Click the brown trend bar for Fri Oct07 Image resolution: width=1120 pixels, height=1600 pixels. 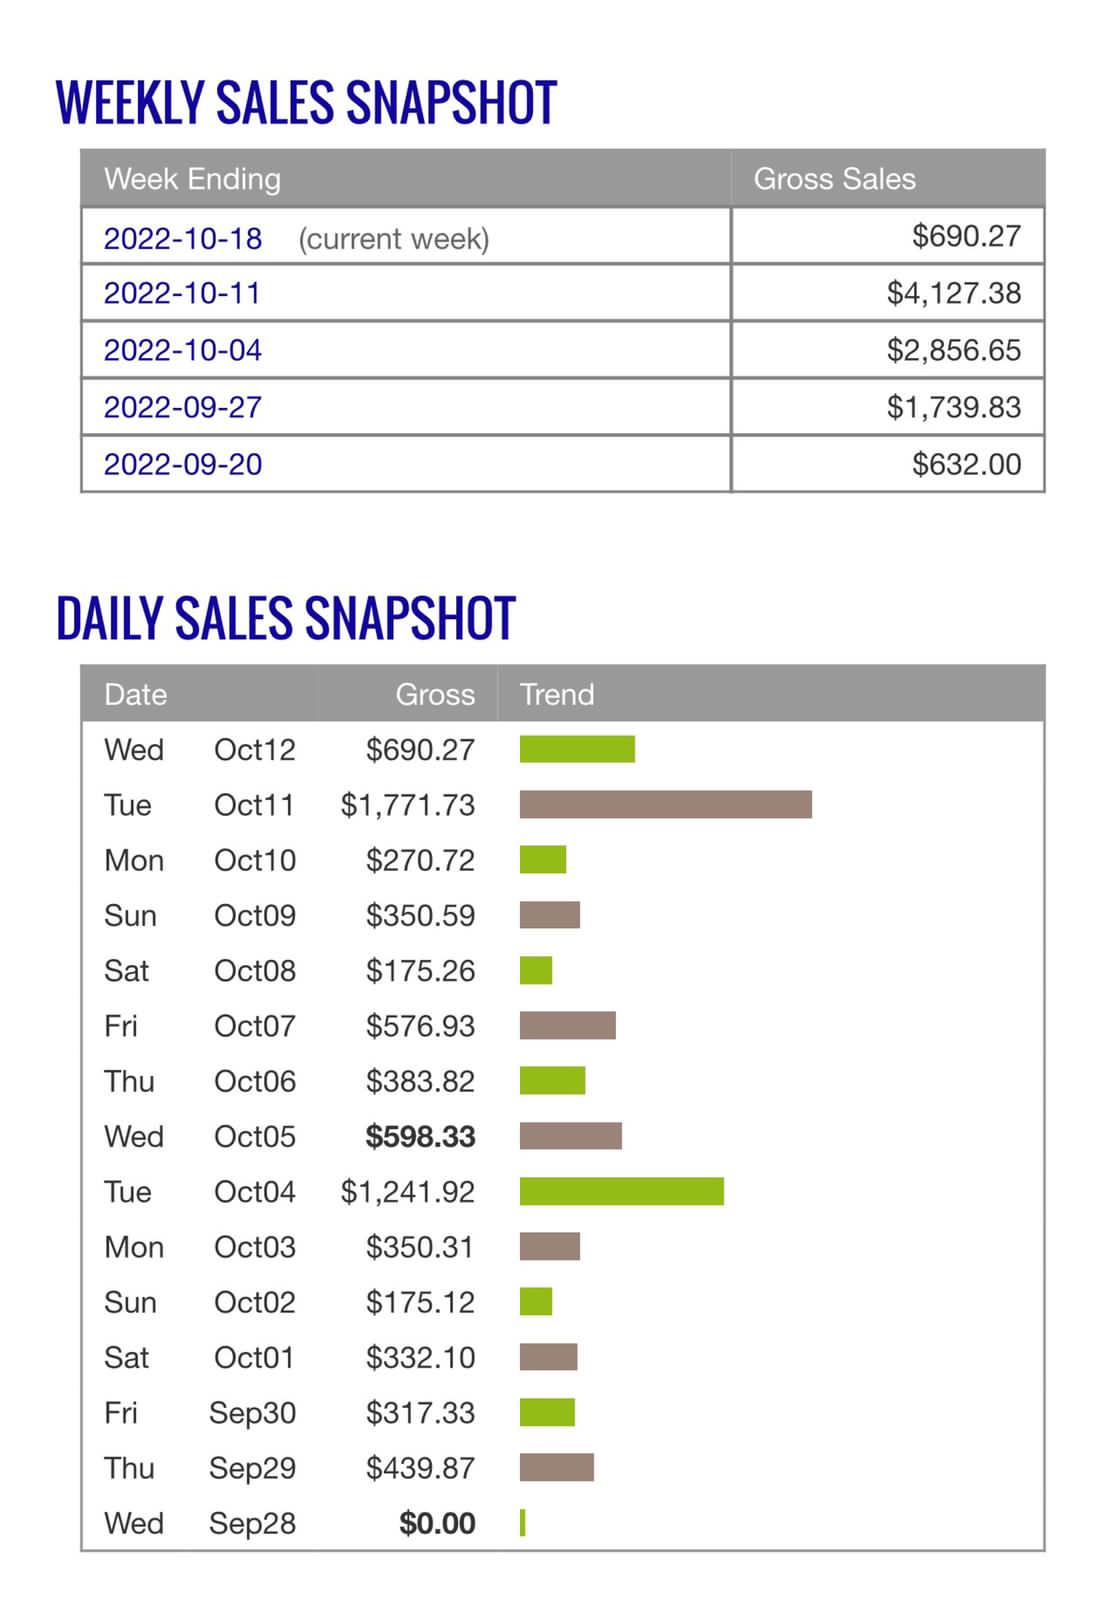568,1025
